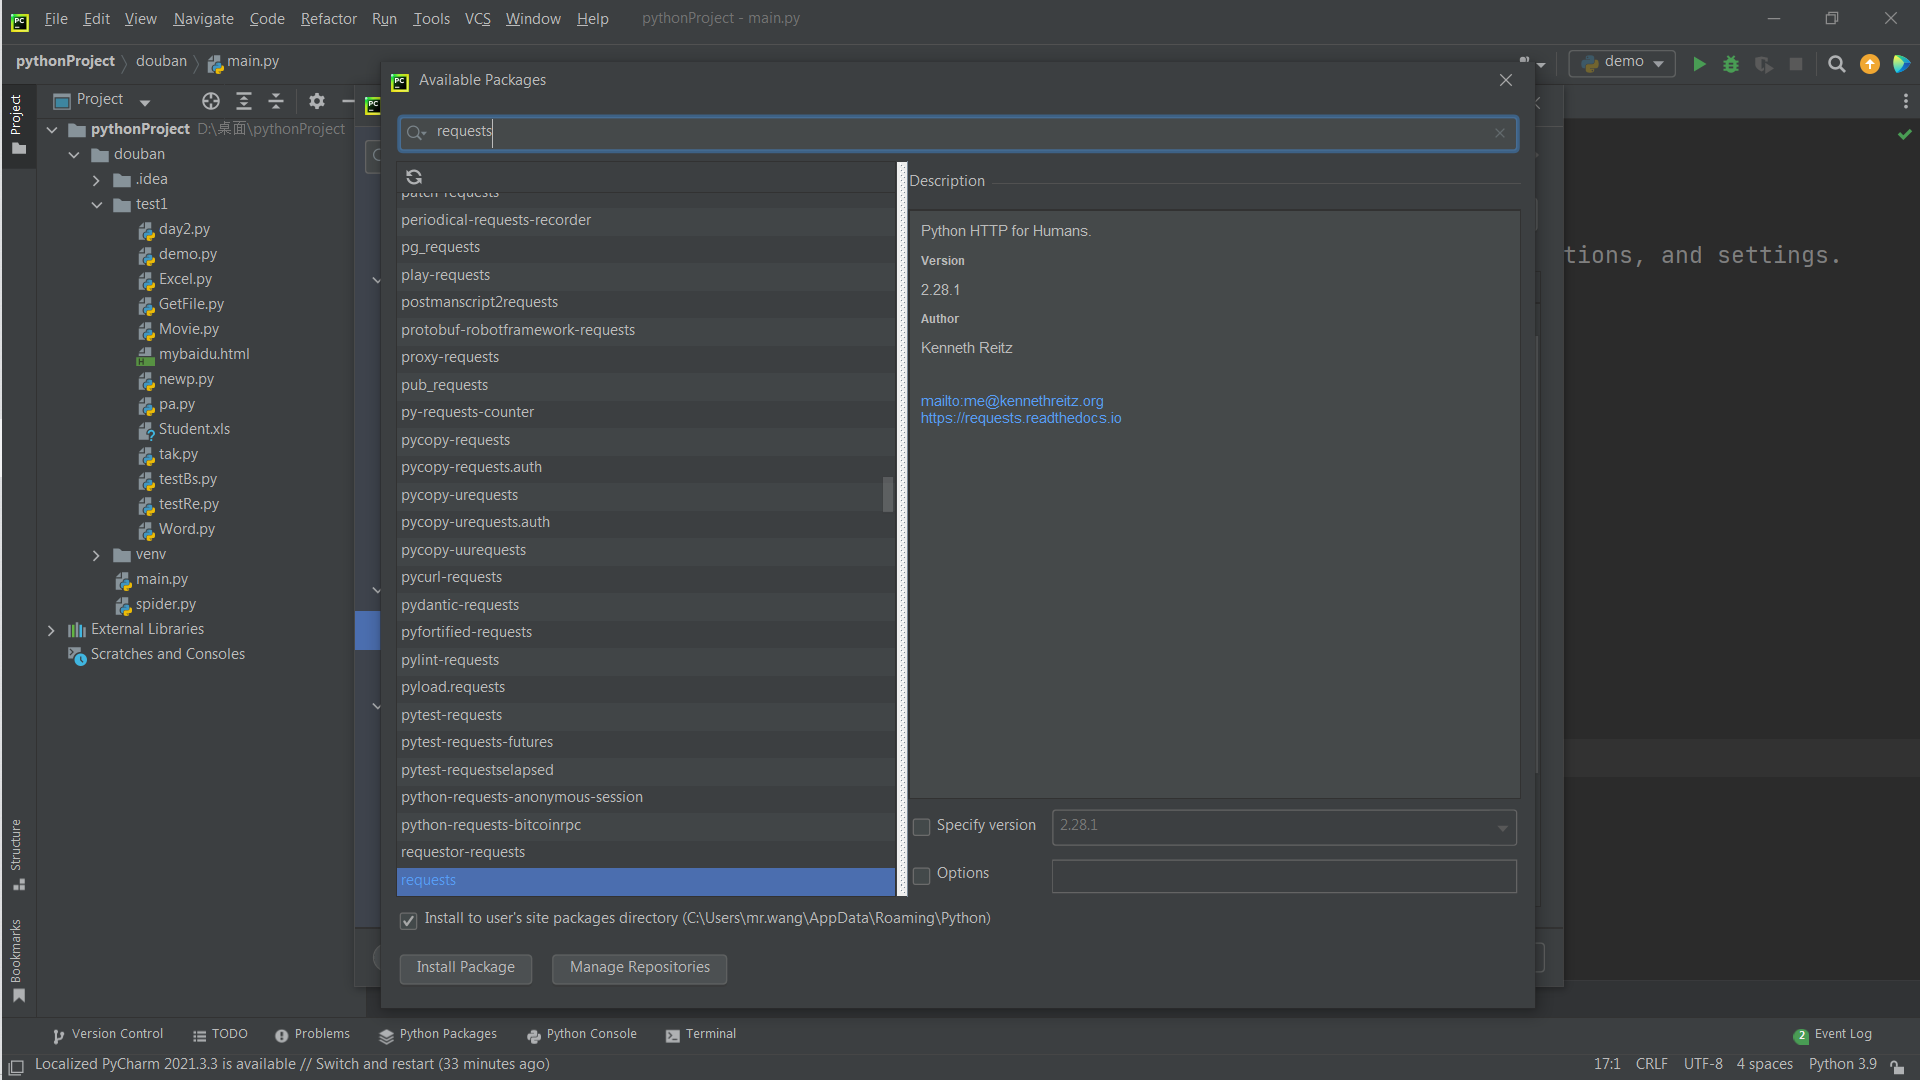This screenshot has width=1920, height=1080.
Task: Open Search Everywhere magnifier icon
Action: click(x=1836, y=64)
